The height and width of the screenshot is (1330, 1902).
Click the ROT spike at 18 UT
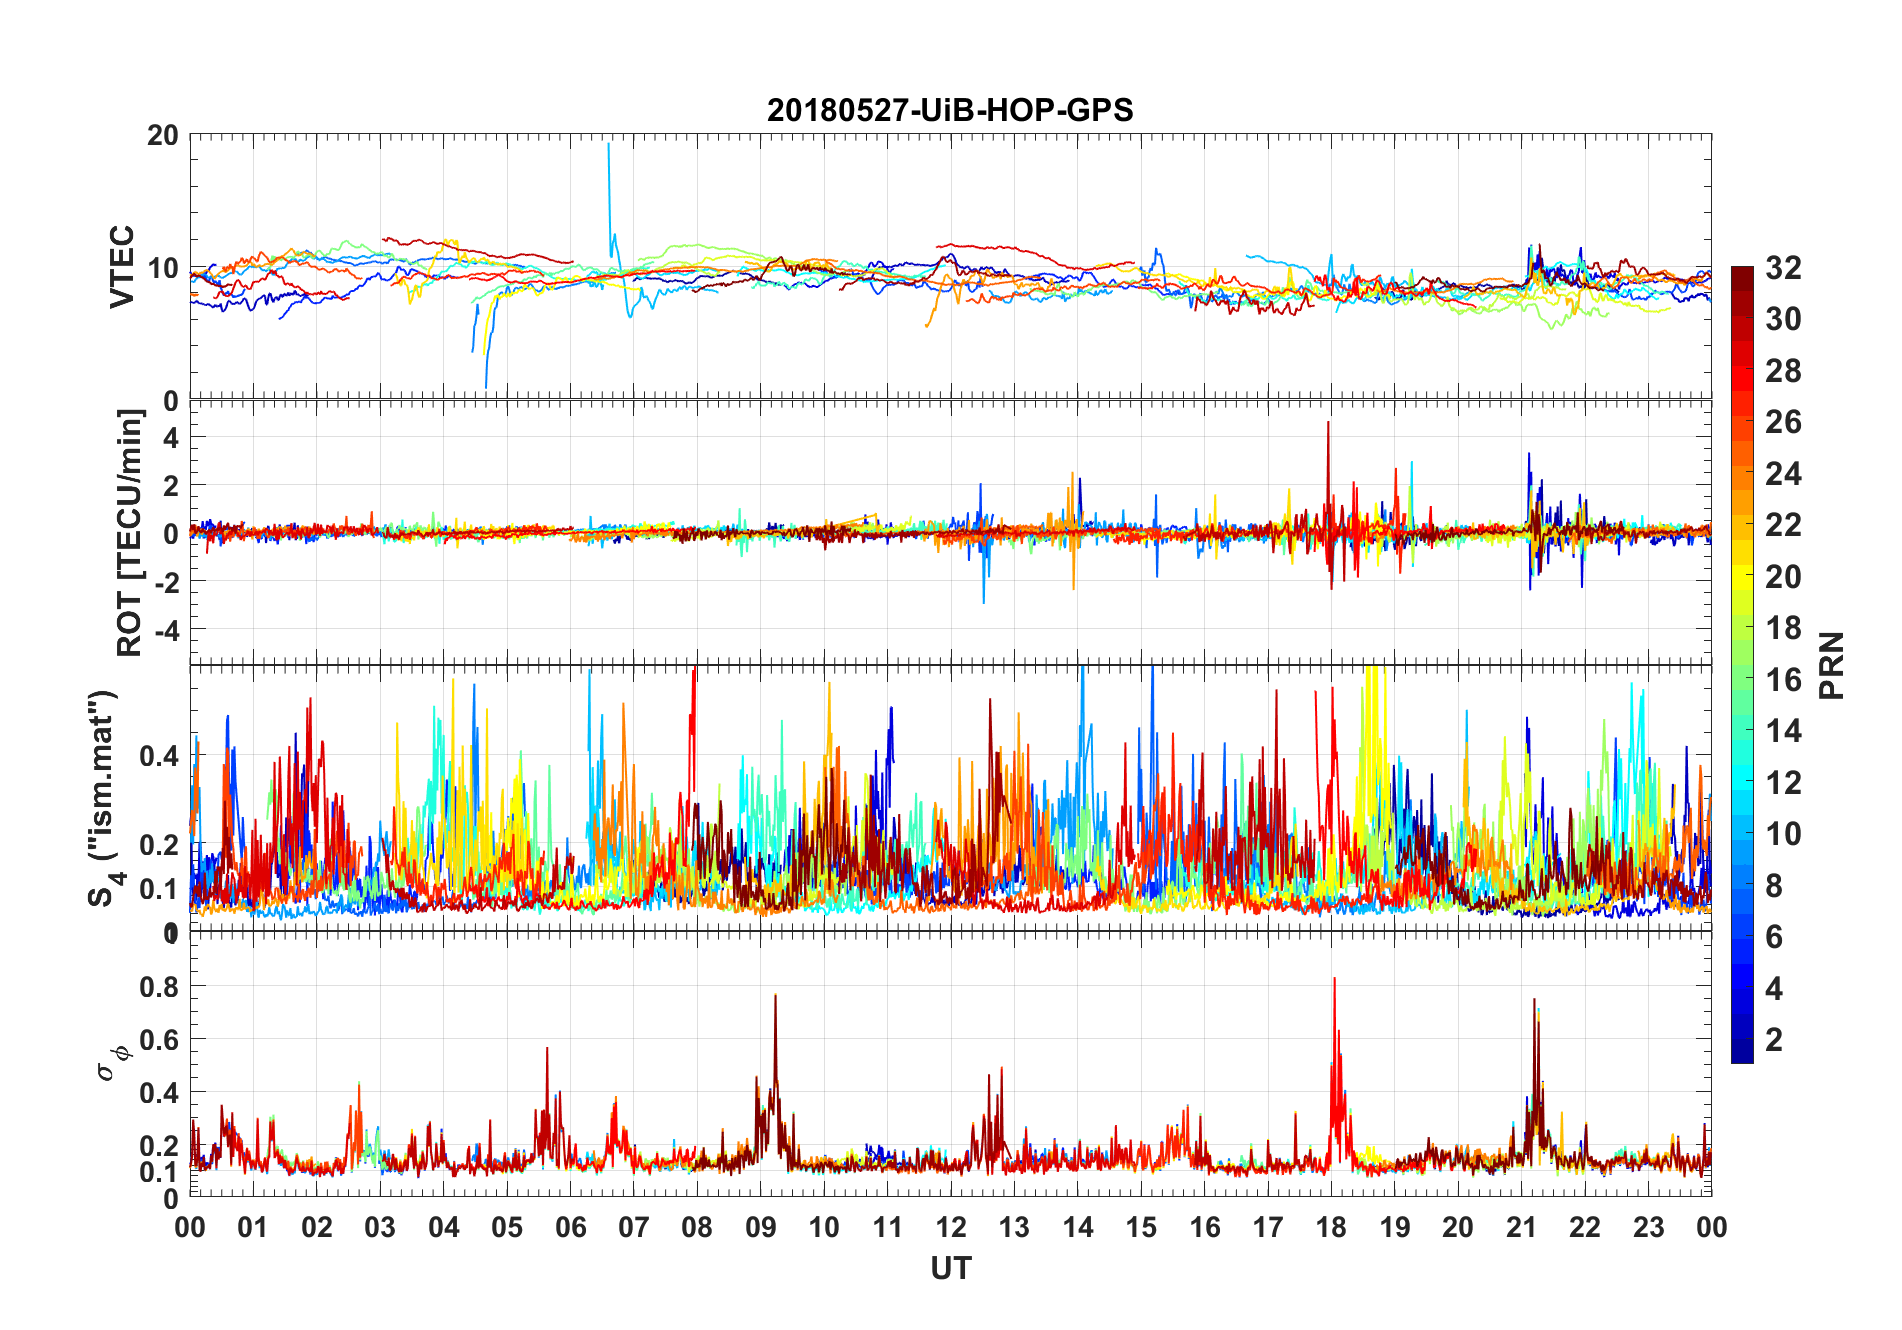pos(1328,424)
